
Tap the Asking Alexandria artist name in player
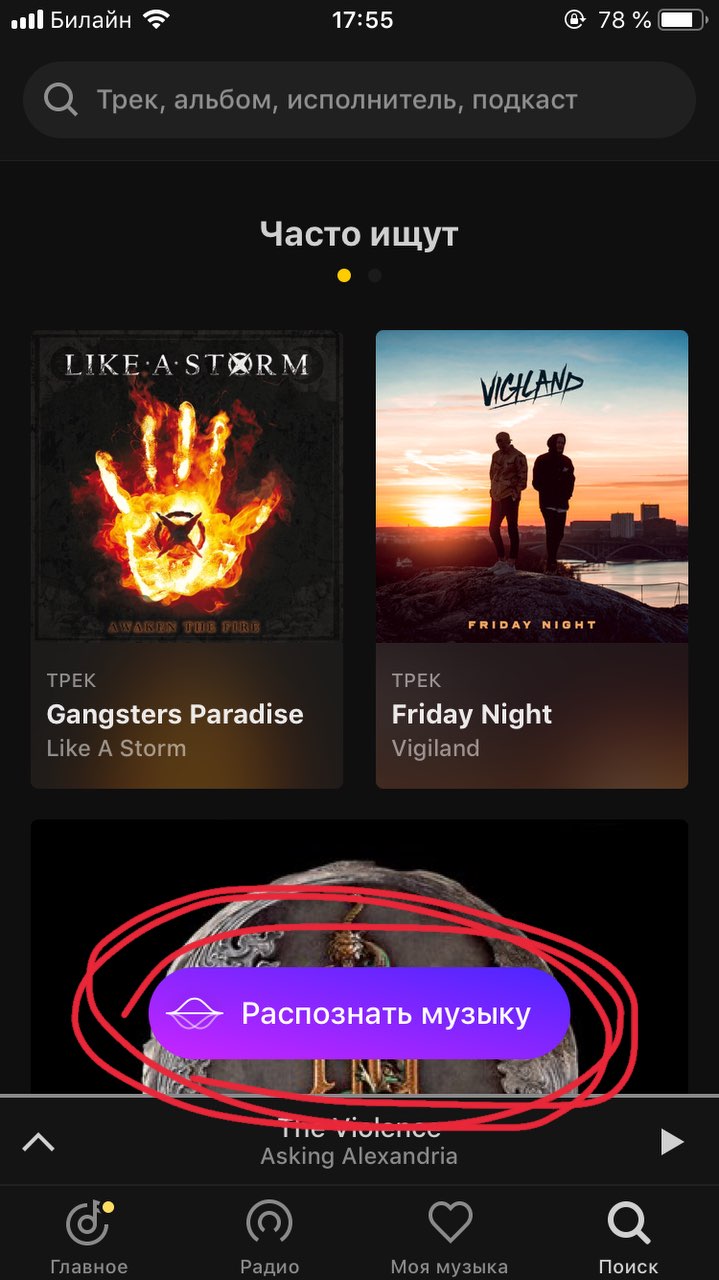point(359,1157)
